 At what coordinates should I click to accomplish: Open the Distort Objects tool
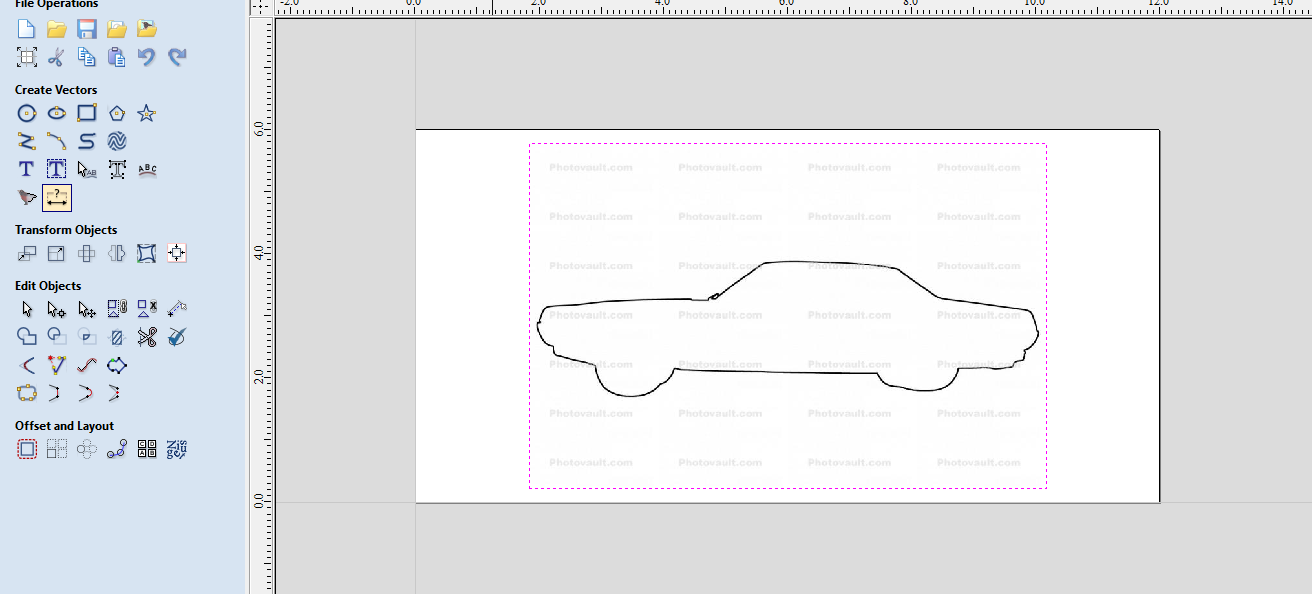[x=147, y=253]
